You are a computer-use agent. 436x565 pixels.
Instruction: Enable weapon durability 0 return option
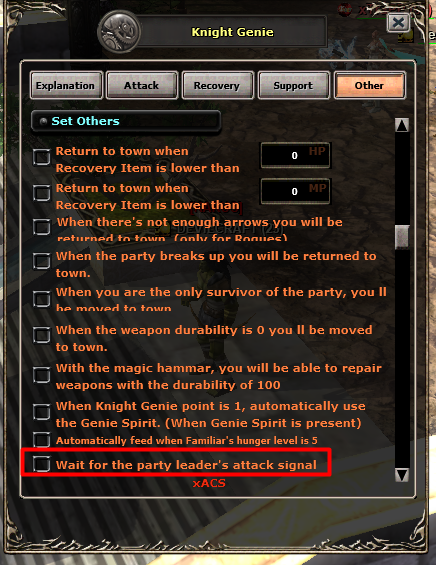tap(42, 335)
